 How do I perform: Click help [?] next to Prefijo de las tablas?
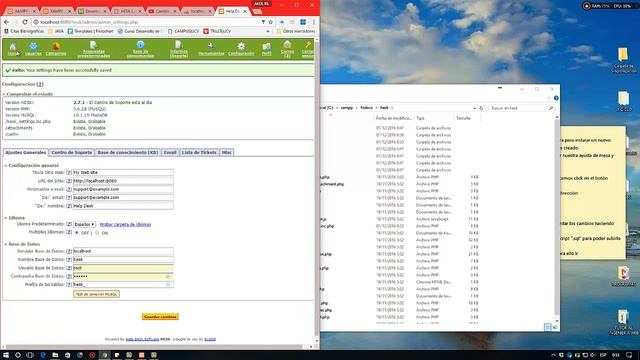click(69, 284)
